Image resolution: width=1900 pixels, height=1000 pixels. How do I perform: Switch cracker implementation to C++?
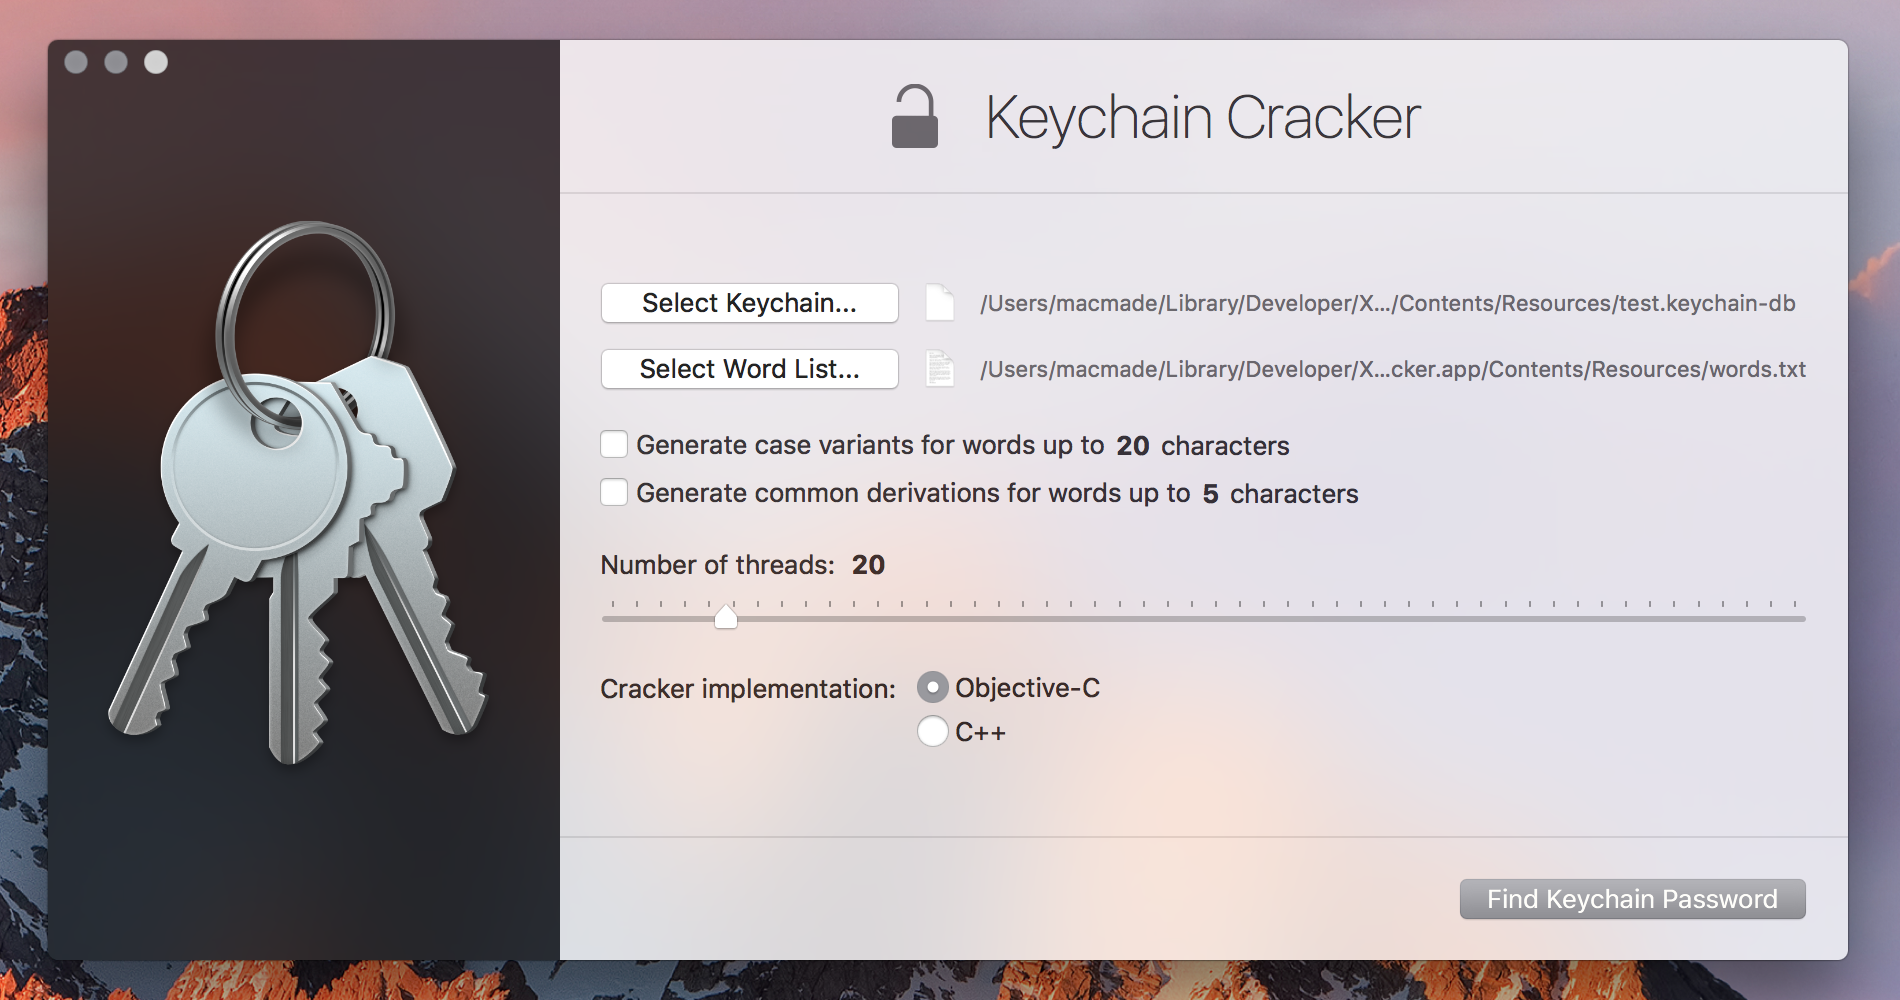(931, 731)
